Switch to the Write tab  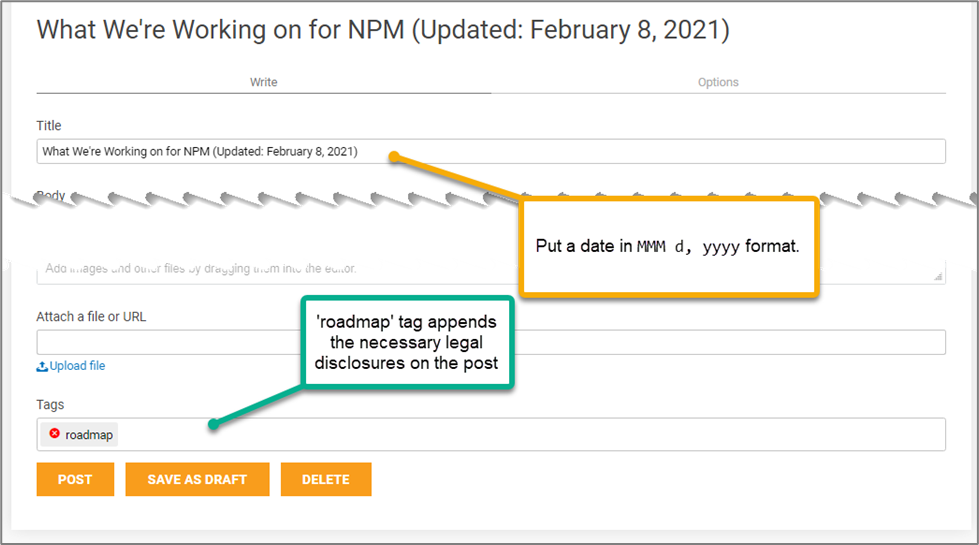[x=263, y=82]
